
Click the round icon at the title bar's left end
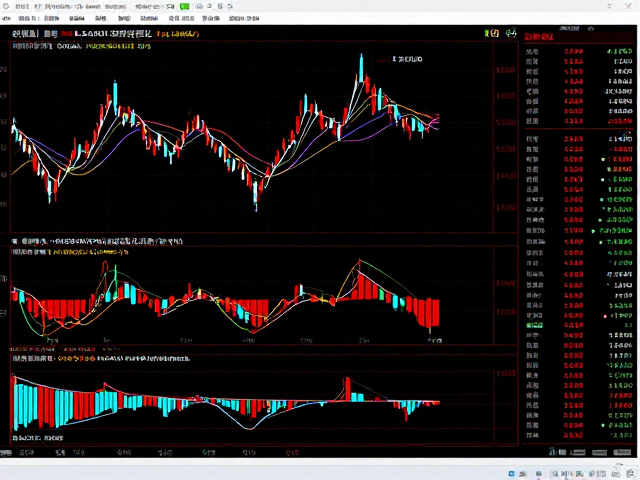click(x=6, y=6)
